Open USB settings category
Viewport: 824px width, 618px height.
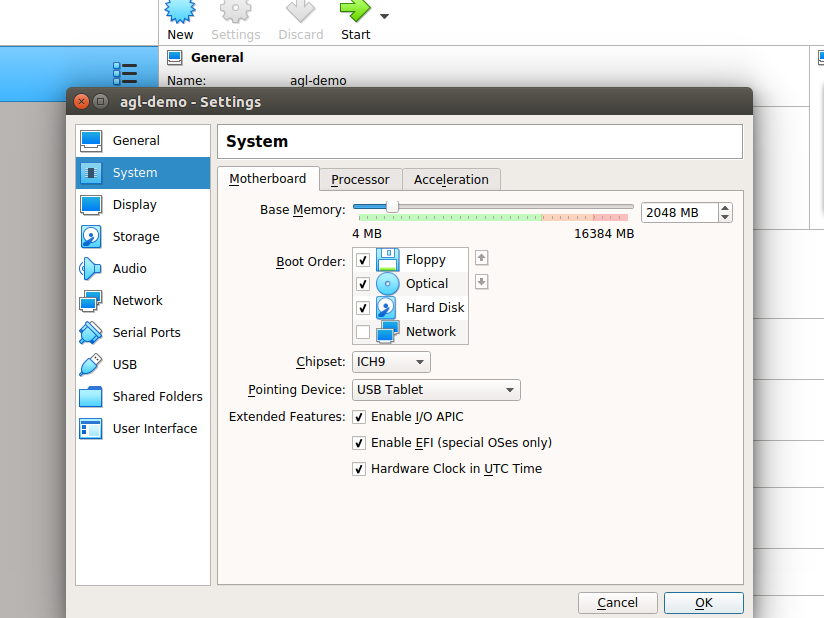tap(143, 365)
